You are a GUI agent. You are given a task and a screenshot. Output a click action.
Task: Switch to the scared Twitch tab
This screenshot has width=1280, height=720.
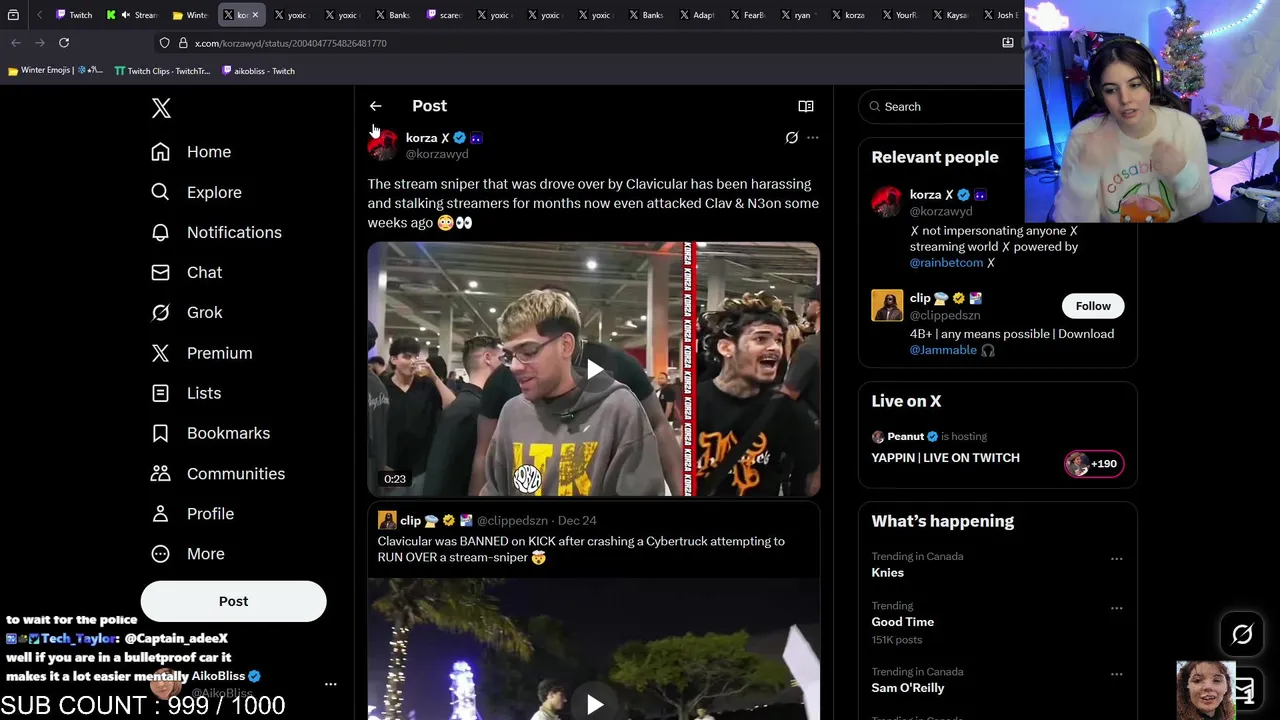[444, 15]
